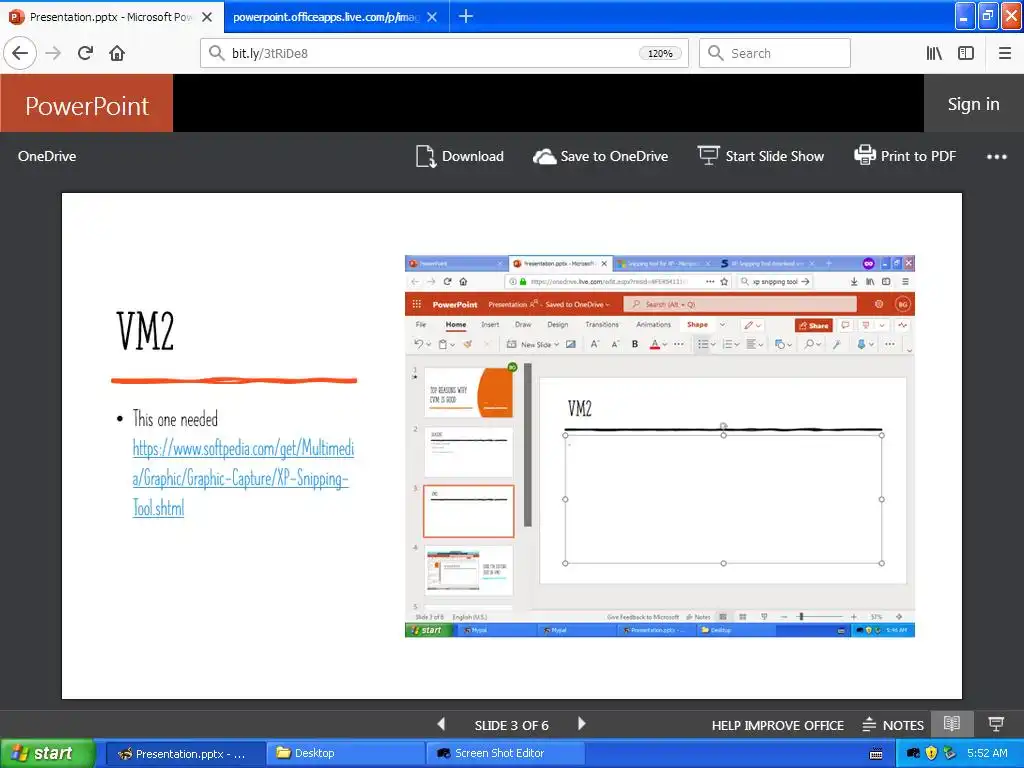
Task: Close the powerpoint.officeapps.live.com tab
Action: pos(432,17)
